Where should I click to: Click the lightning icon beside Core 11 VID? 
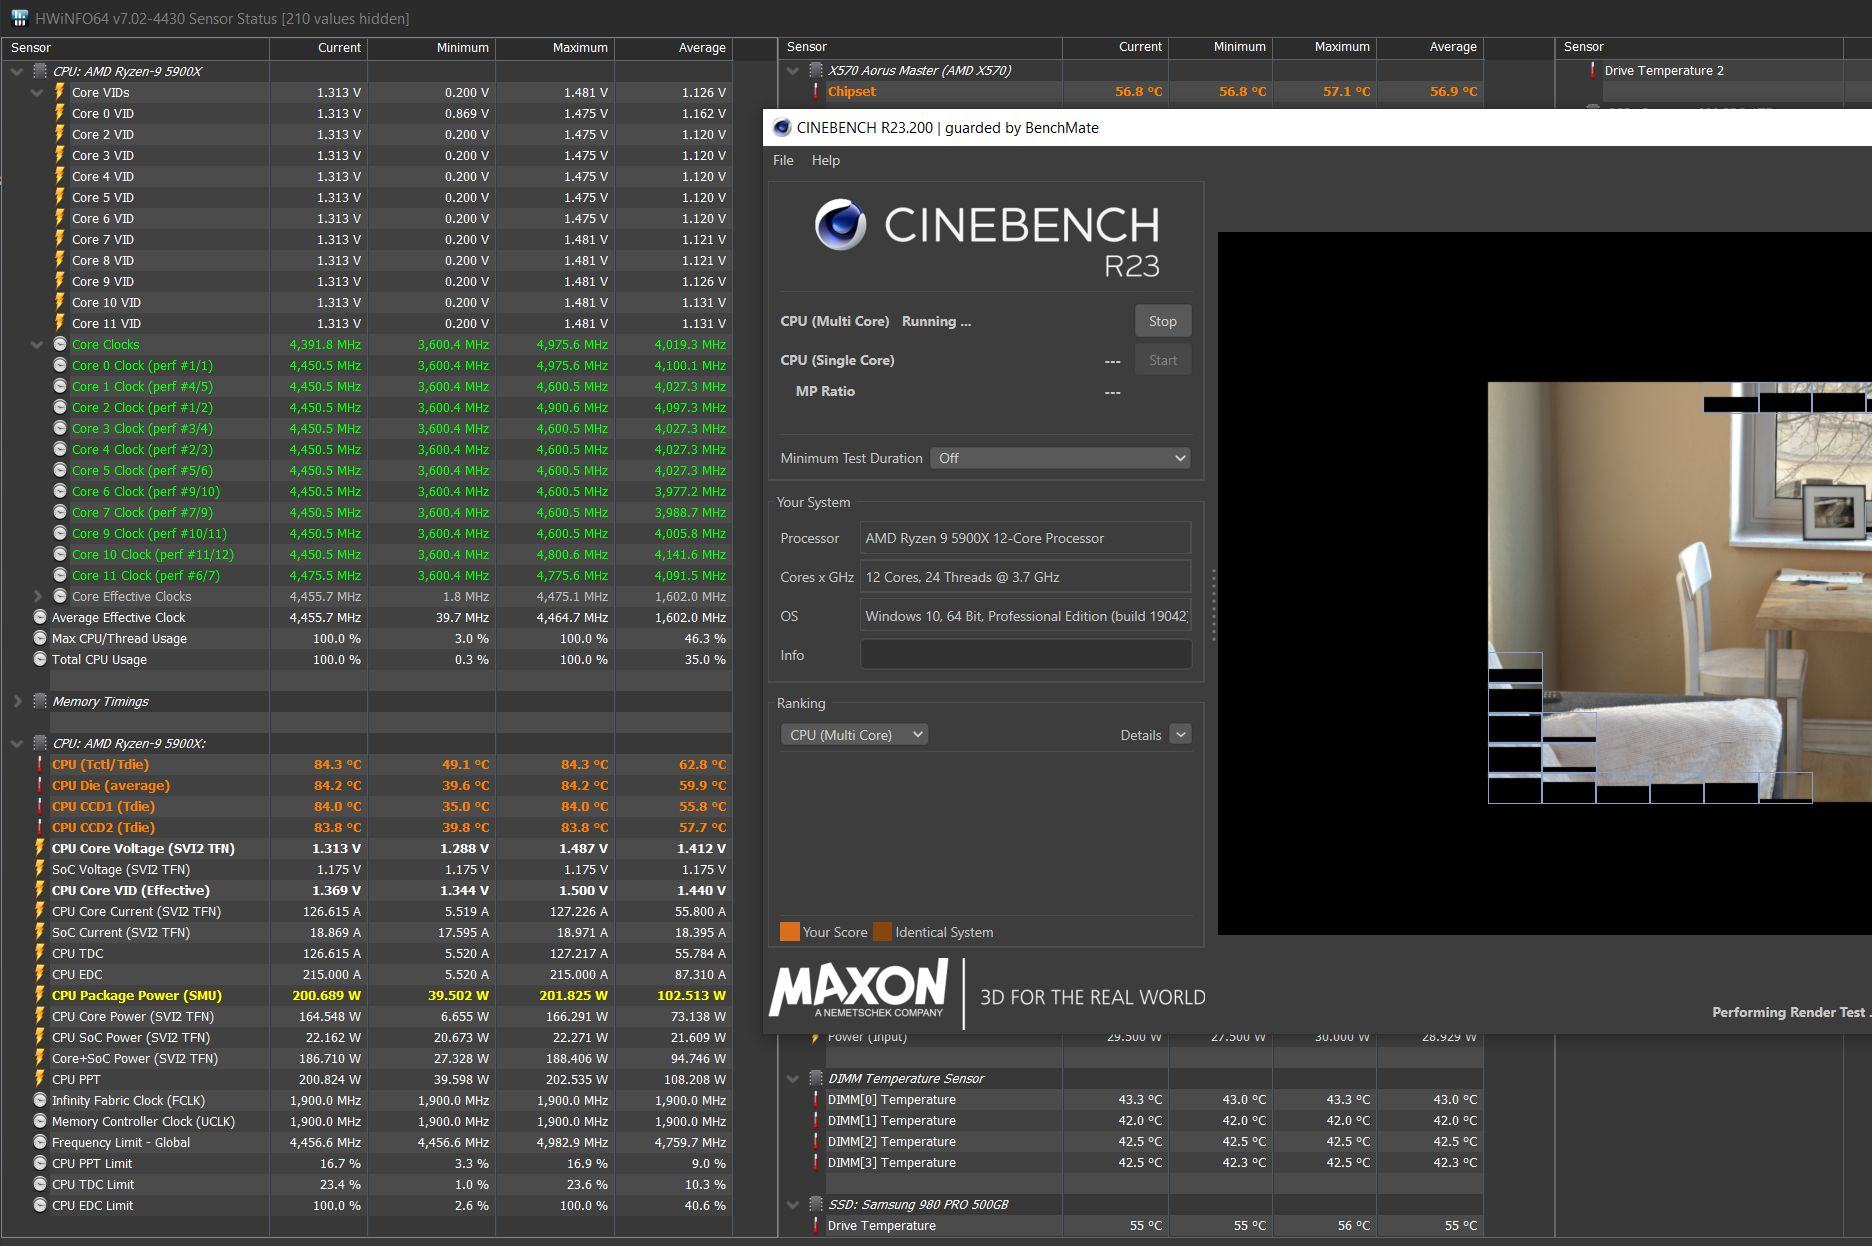[x=59, y=323]
